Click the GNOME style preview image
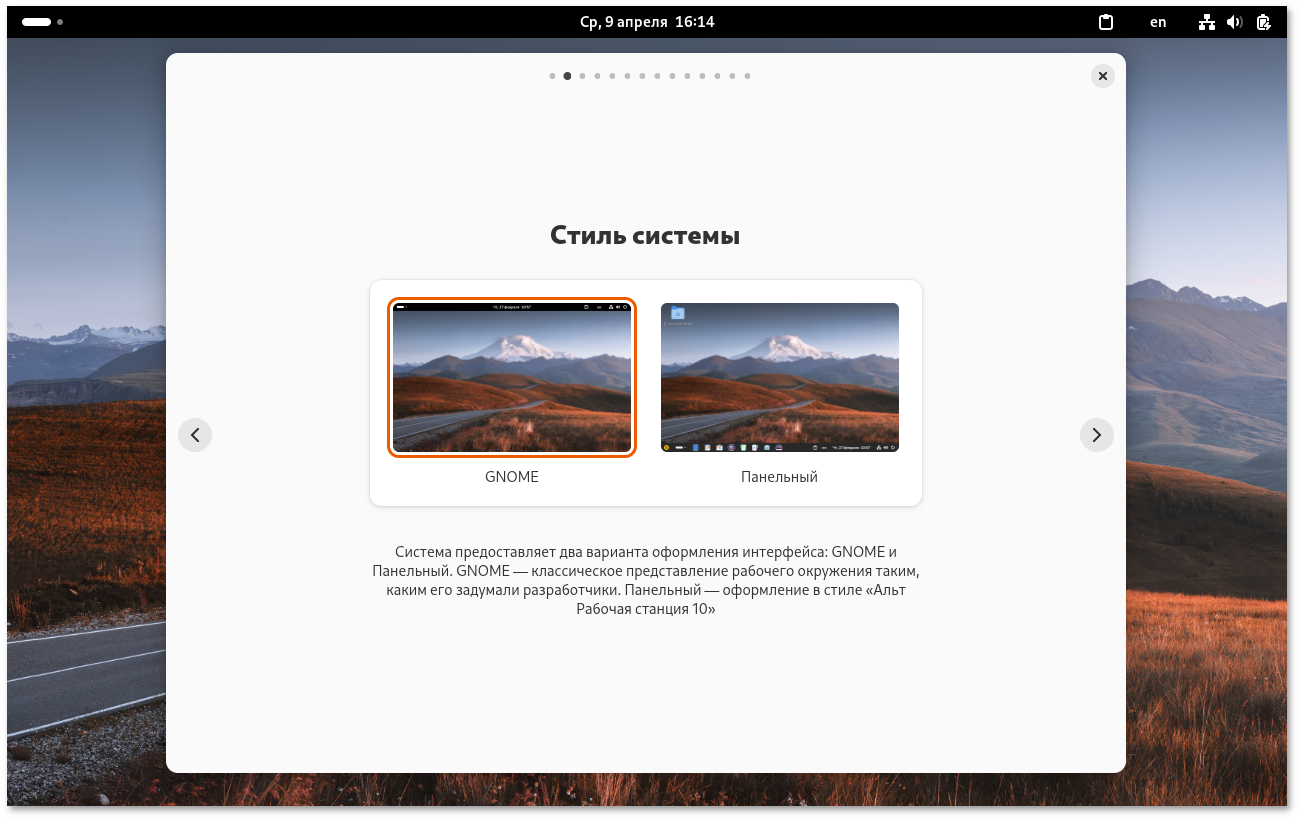Image resolution: width=1300 pixels, height=820 pixels. pos(512,377)
